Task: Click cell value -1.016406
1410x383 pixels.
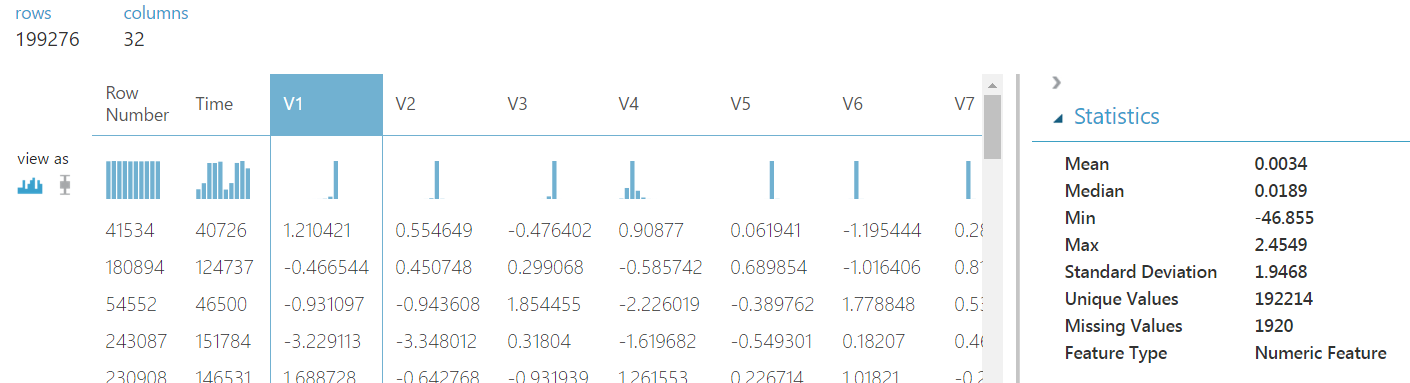Action: [882, 268]
